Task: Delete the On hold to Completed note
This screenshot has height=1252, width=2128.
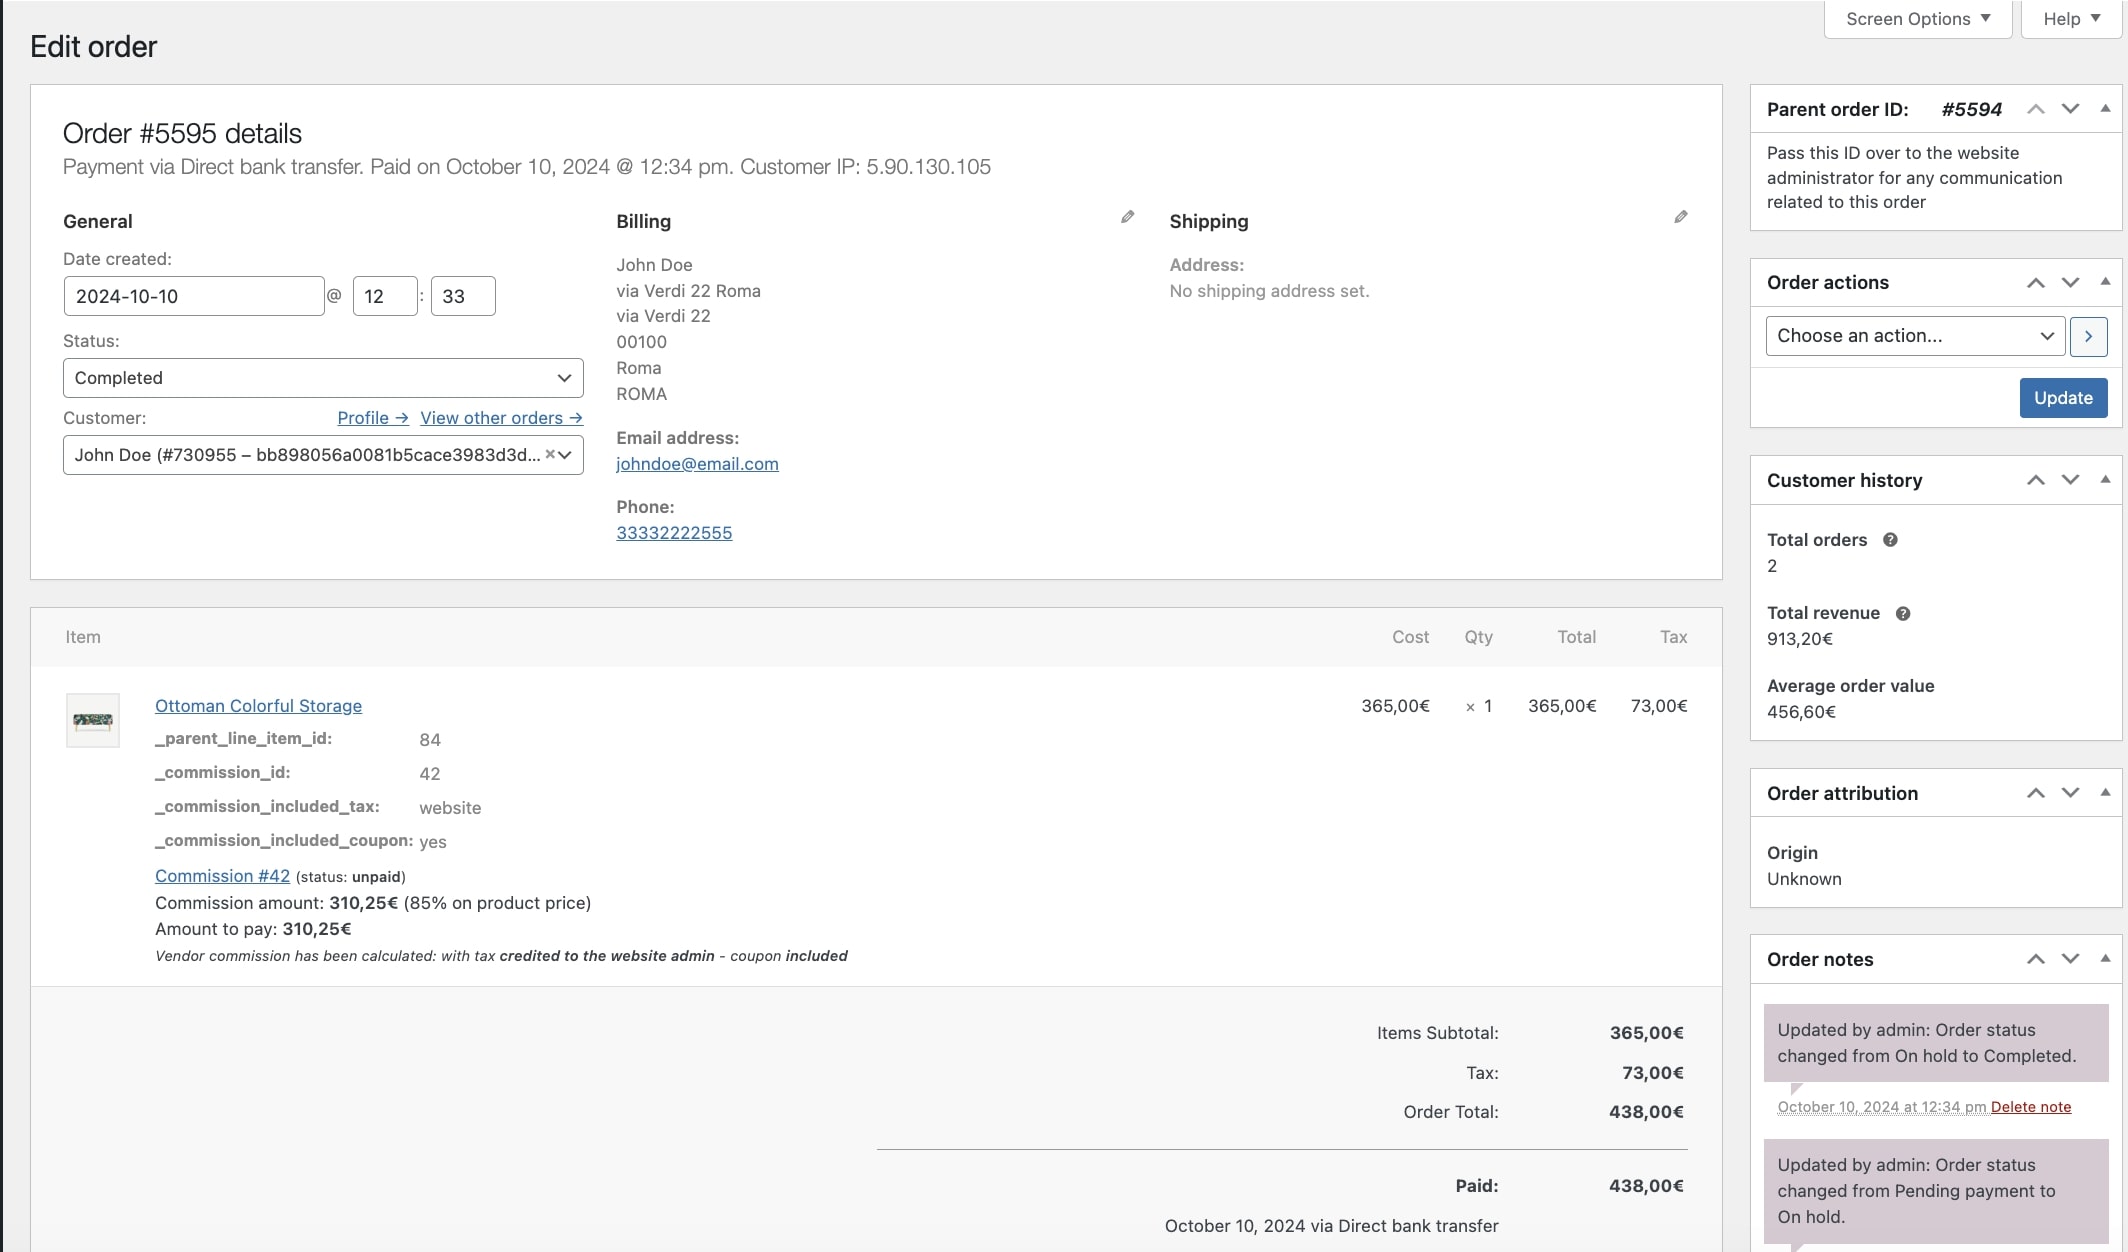Action: coord(2031,1107)
